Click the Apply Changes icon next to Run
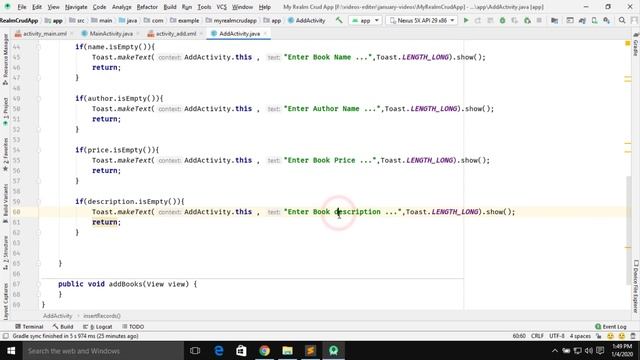The image size is (640, 360). (478, 20)
